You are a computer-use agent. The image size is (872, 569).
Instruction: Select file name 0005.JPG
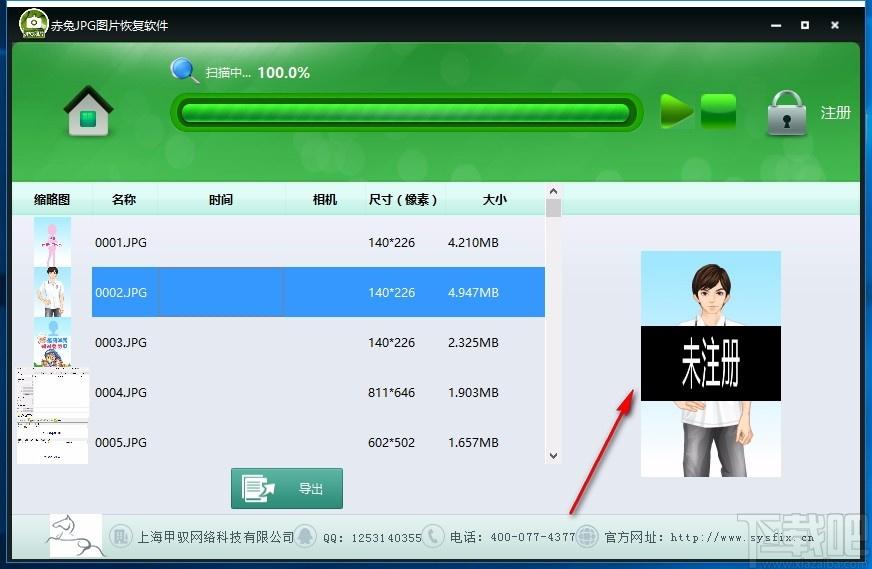(121, 443)
